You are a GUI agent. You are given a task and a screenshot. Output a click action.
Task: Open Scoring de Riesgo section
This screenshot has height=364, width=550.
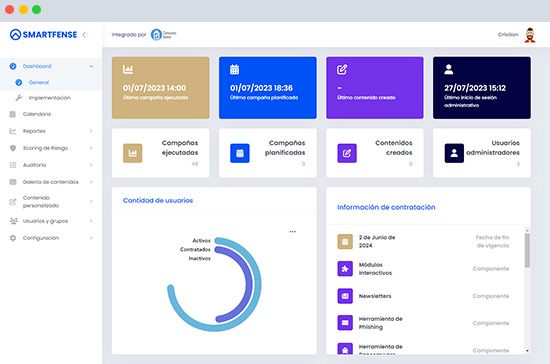[51, 148]
